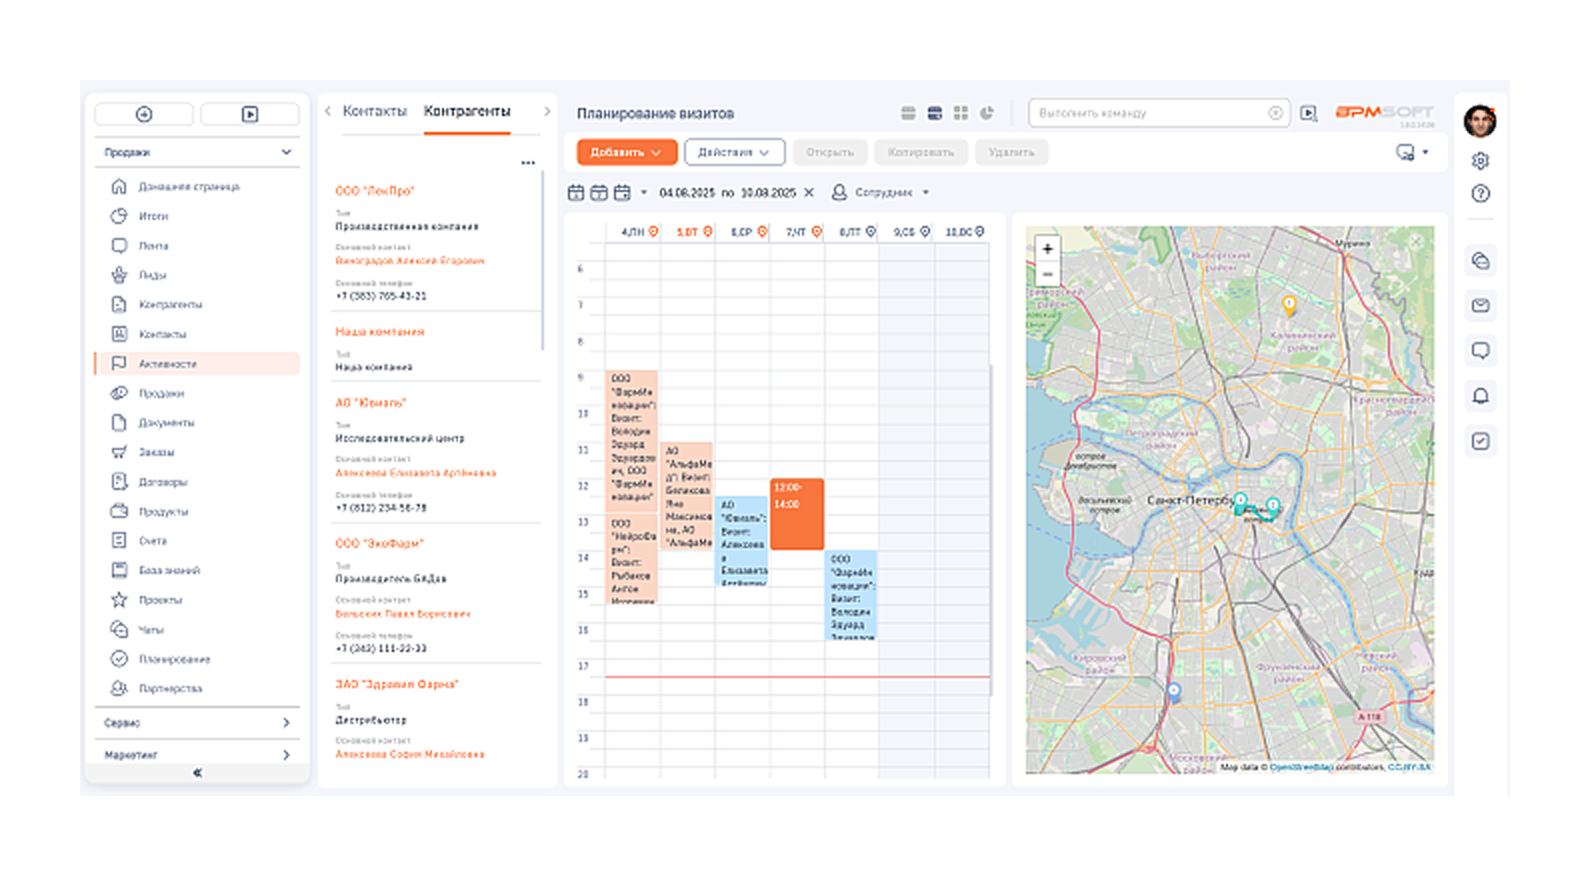Image resolution: width=1590 pixels, height=876 pixels.
Task: Expand the Добавить dropdown button
Action: pos(627,152)
